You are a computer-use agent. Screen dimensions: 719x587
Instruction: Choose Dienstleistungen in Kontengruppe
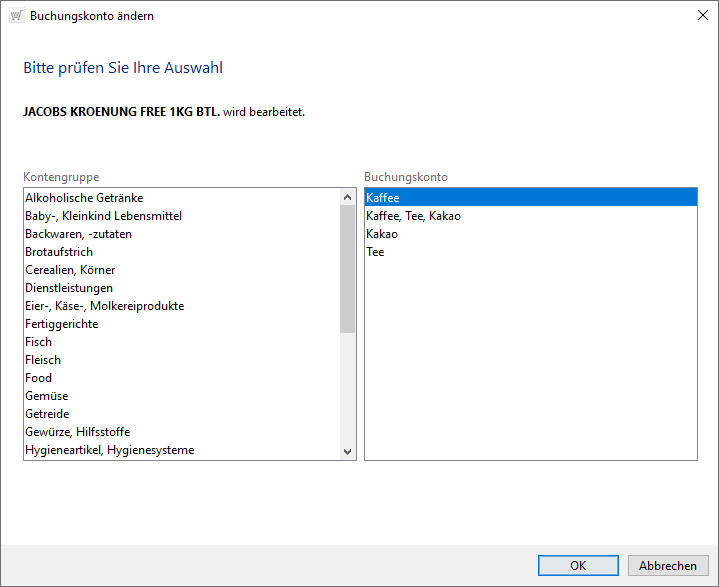tap(69, 288)
